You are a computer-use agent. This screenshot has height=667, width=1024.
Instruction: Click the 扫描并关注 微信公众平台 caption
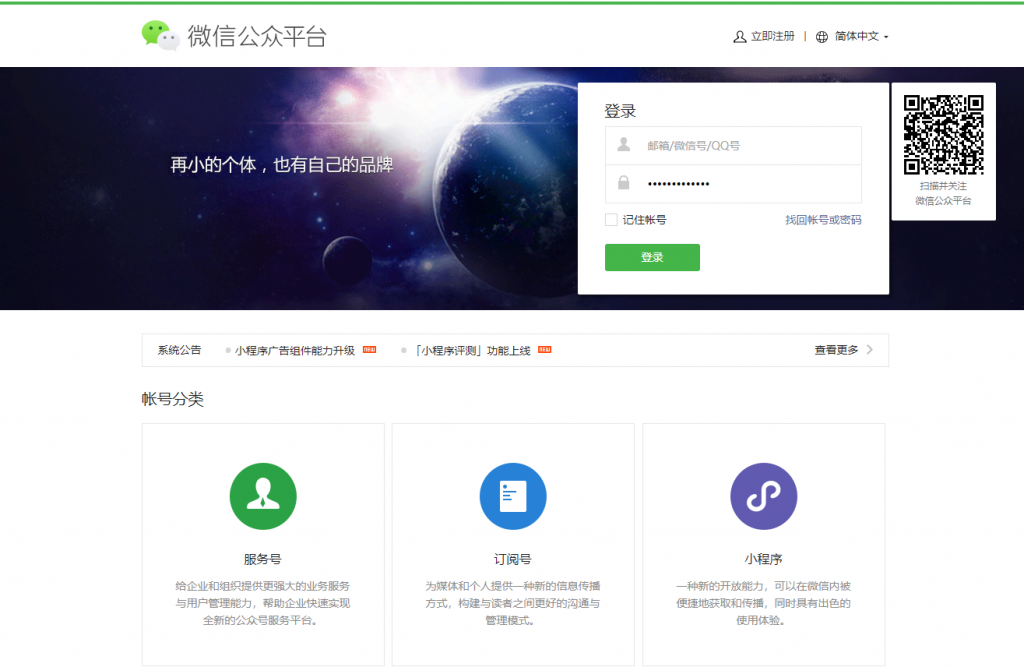coord(943,193)
